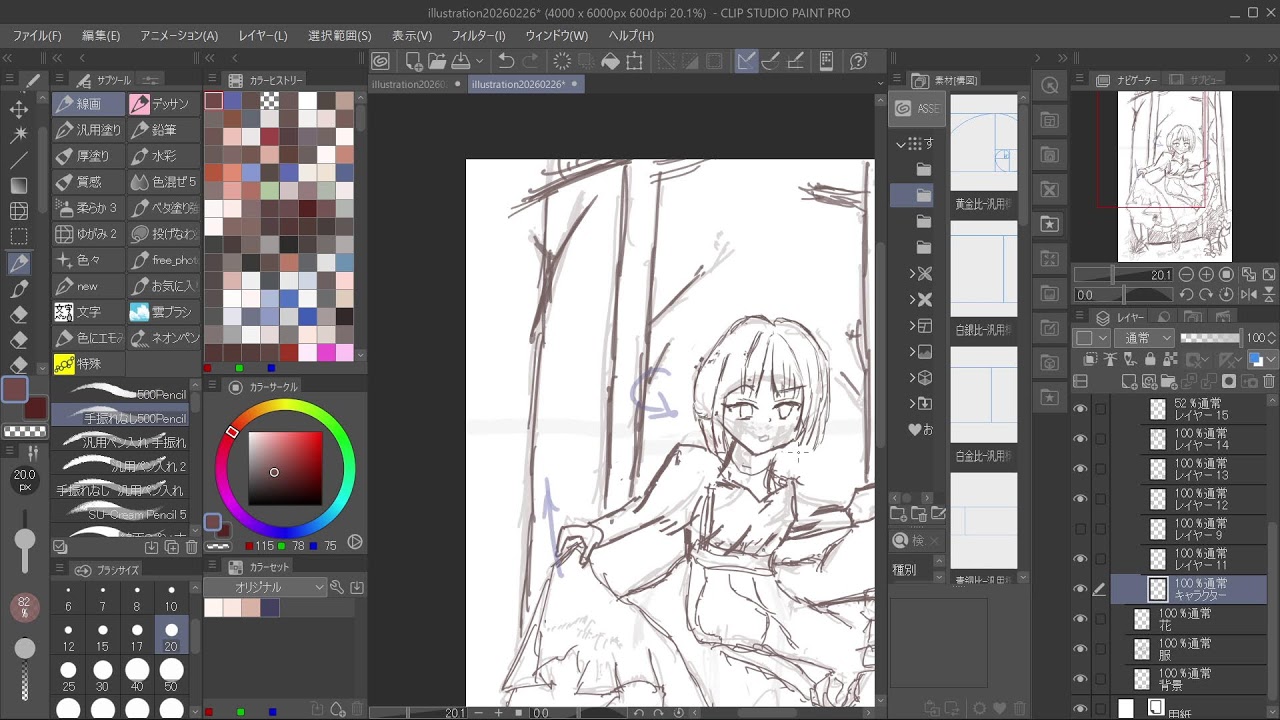This screenshot has width=1280, height=720.
Task: Create a new canvas from the command bar
Action: coord(412,61)
